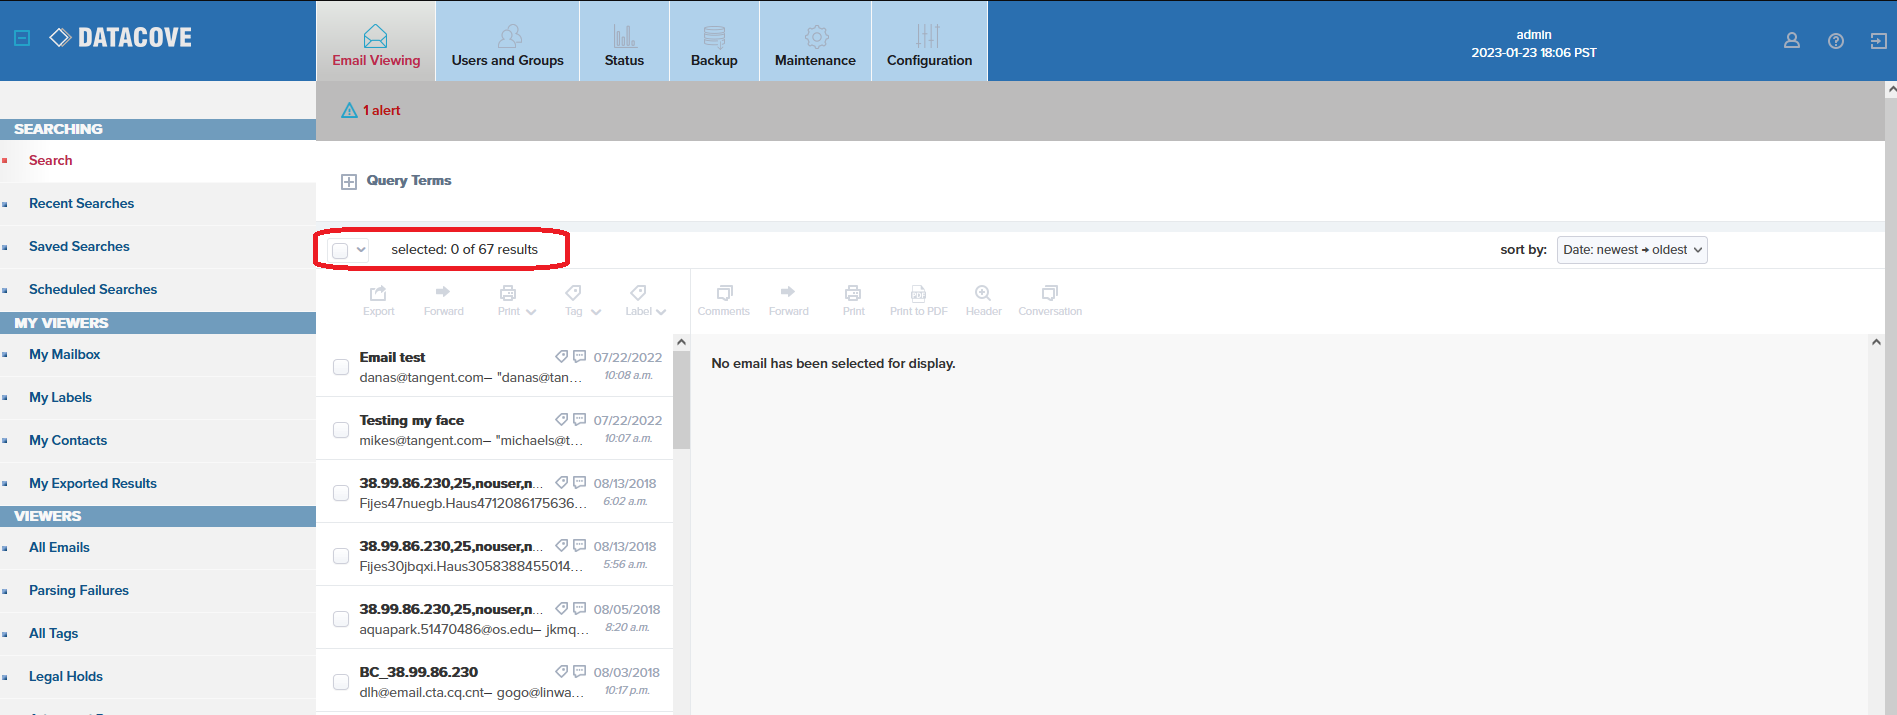Viewport: 1897px width, 715px height.
Task: Click the Export icon in results toolbar
Action: [x=378, y=299]
